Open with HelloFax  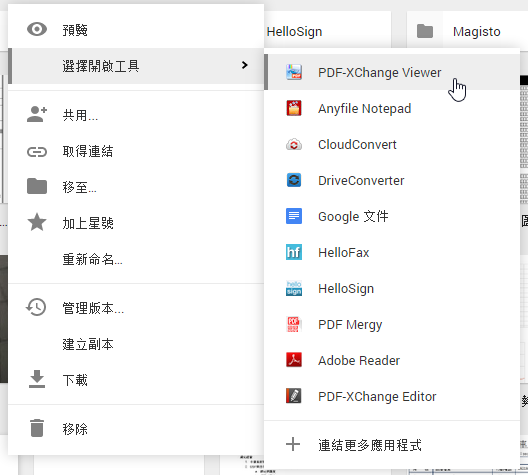[392, 252]
